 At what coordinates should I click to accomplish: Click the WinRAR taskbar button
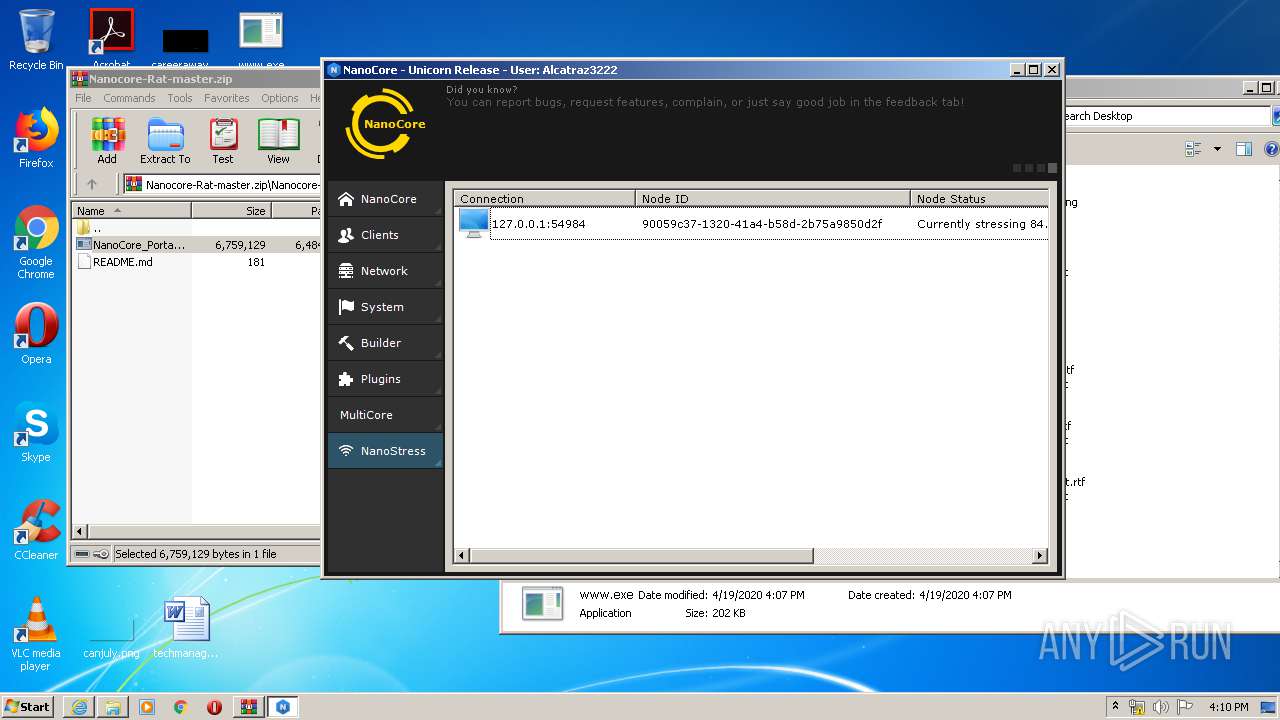(248, 707)
